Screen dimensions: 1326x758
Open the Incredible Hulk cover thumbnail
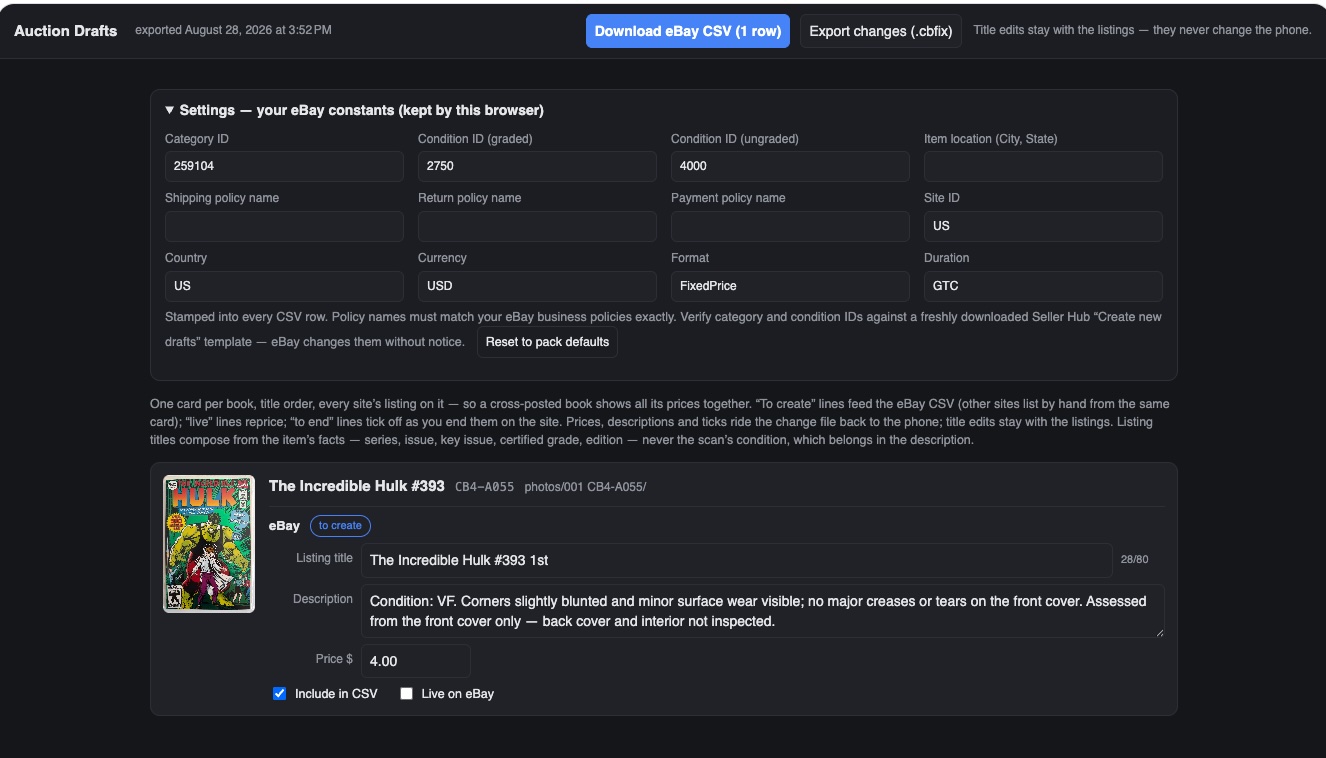(x=209, y=543)
